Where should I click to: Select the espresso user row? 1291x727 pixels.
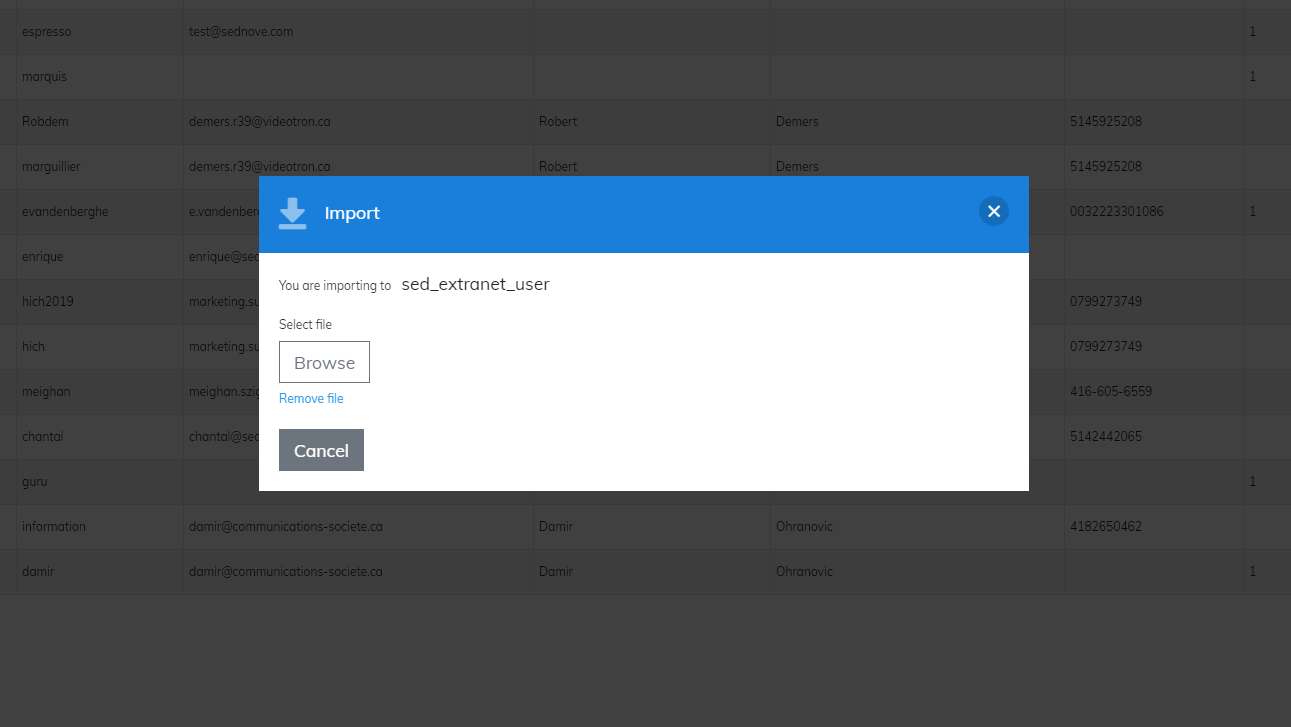(x=46, y=31)
